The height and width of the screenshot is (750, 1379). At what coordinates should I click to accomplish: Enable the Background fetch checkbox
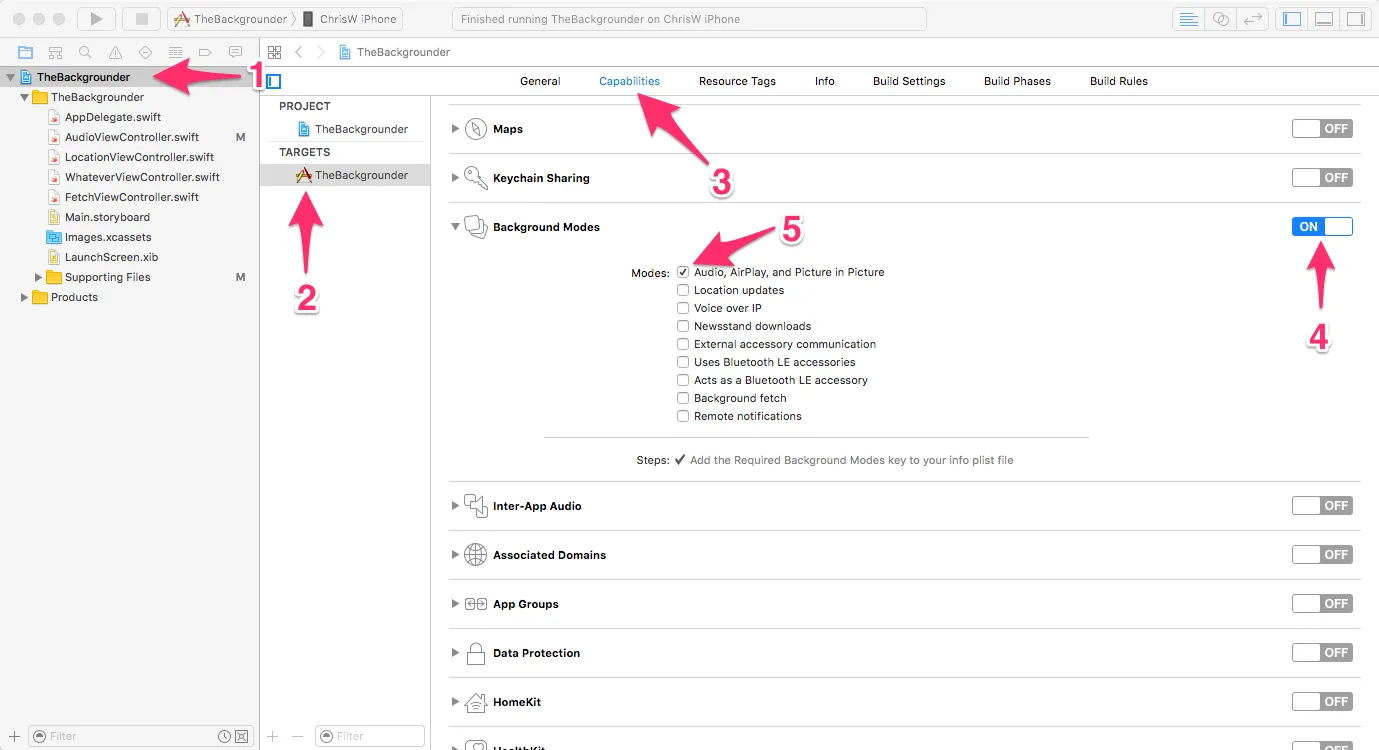click(683, 398)
